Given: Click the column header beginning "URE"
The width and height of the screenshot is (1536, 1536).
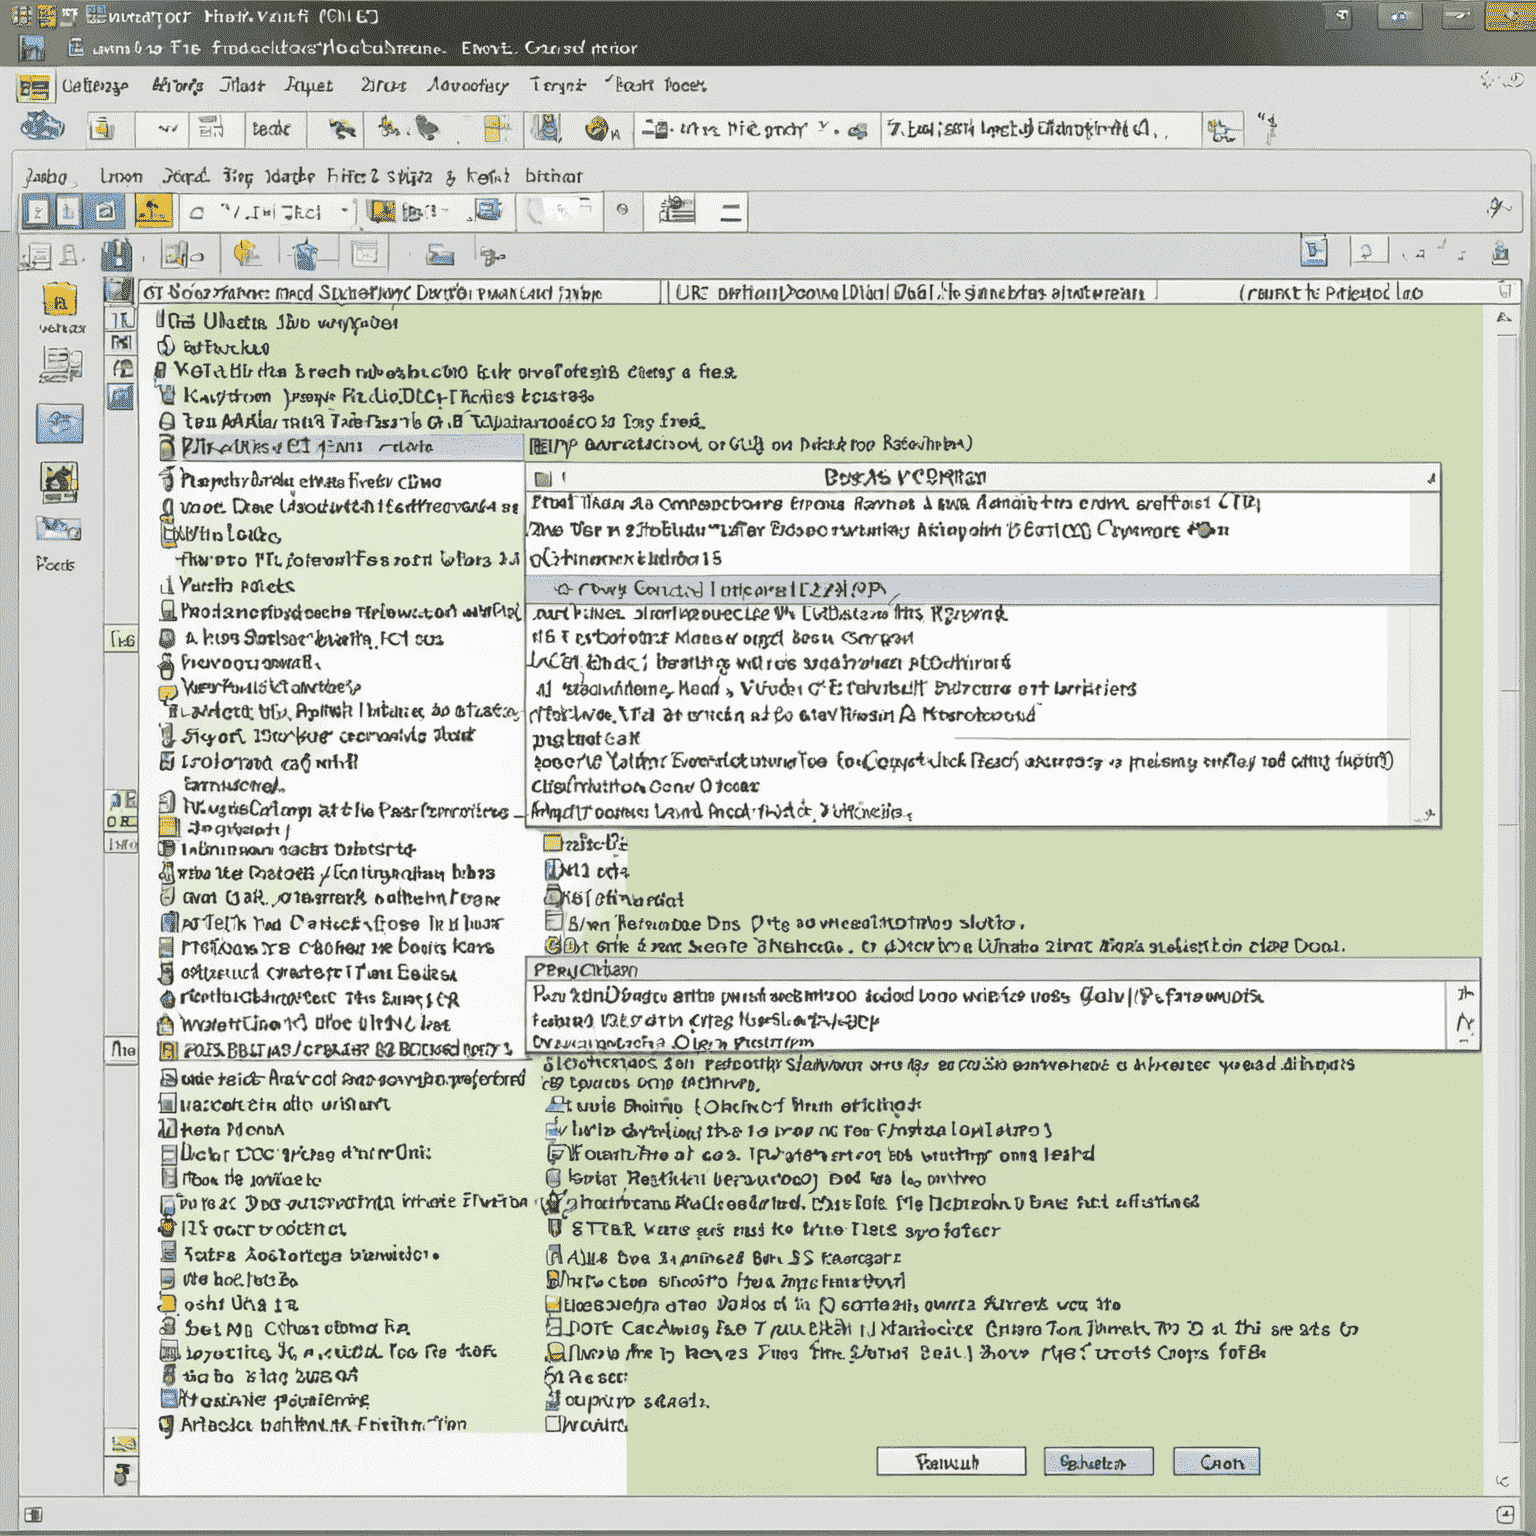Looking at the screenshot, I should pyautogui.click(x=913, y=292).
